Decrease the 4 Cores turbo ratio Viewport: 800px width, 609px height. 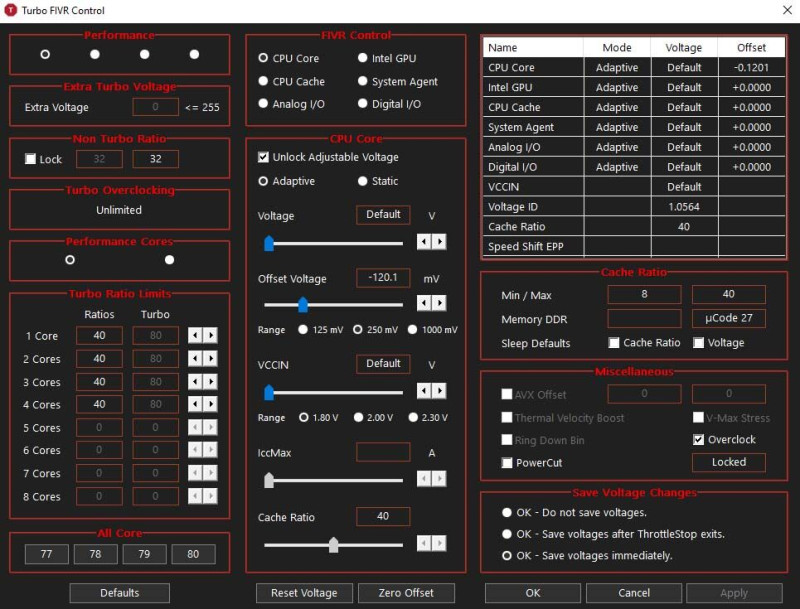pyautogui.click(x=195, y=404)
